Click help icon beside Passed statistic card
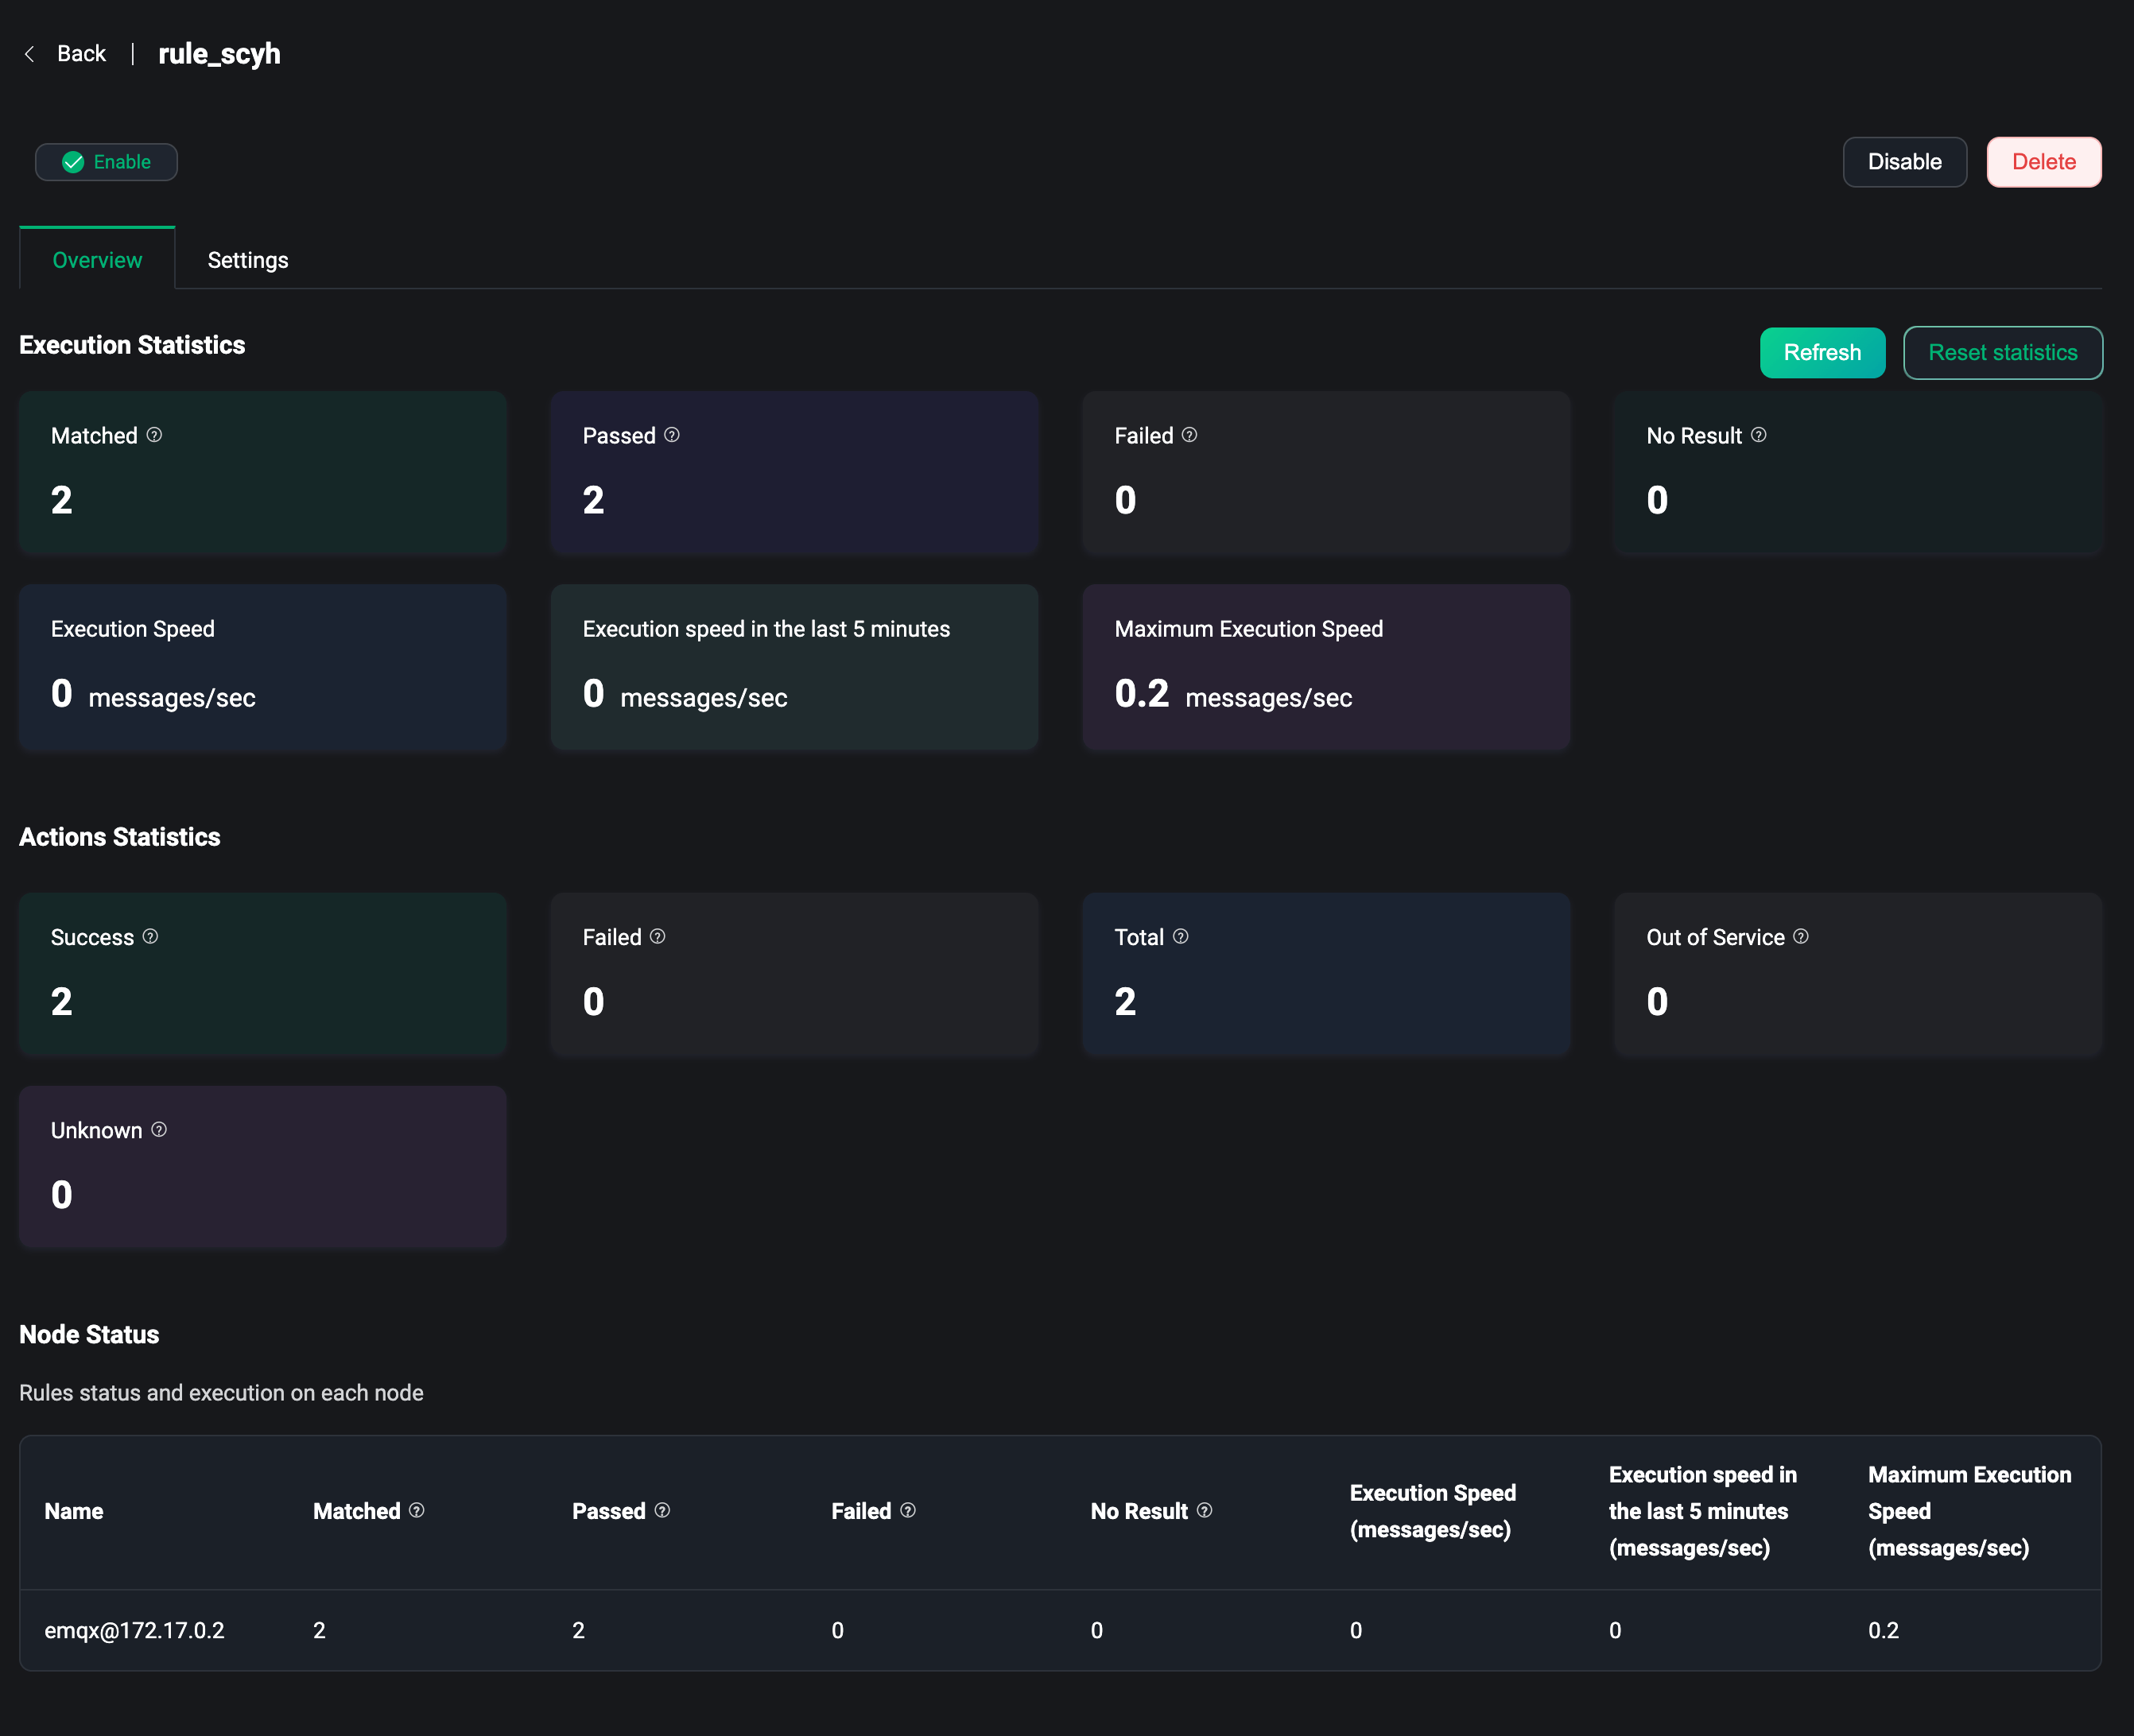 point(672,435)
